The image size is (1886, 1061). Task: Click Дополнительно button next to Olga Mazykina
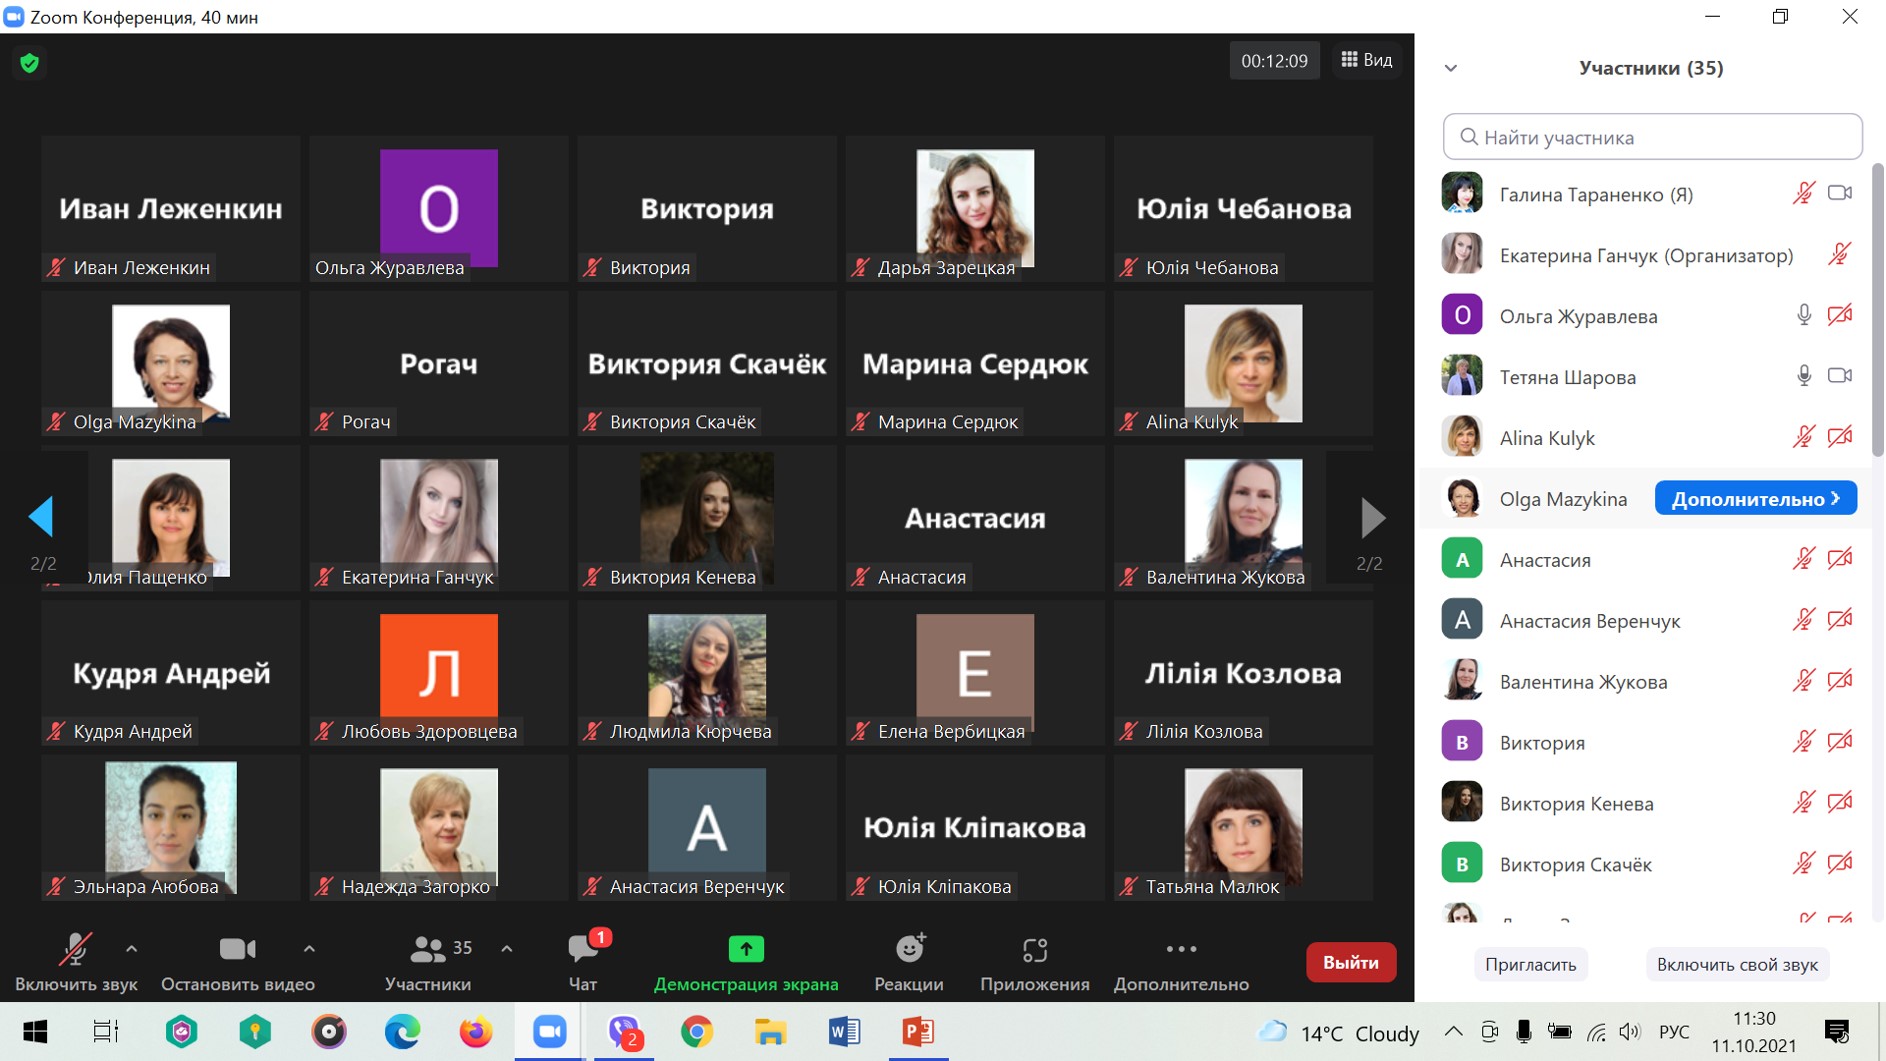[1755, 498]
